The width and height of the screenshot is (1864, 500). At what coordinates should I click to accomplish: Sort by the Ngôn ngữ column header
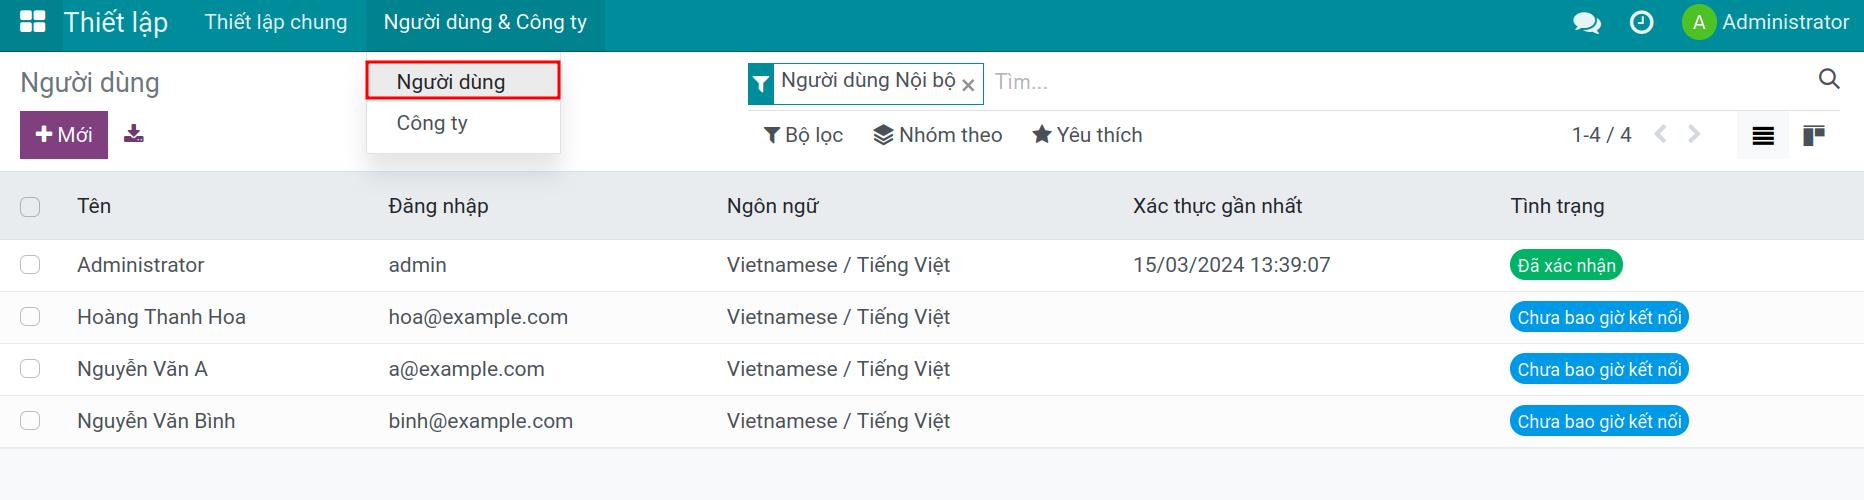[x=772, y=206]
